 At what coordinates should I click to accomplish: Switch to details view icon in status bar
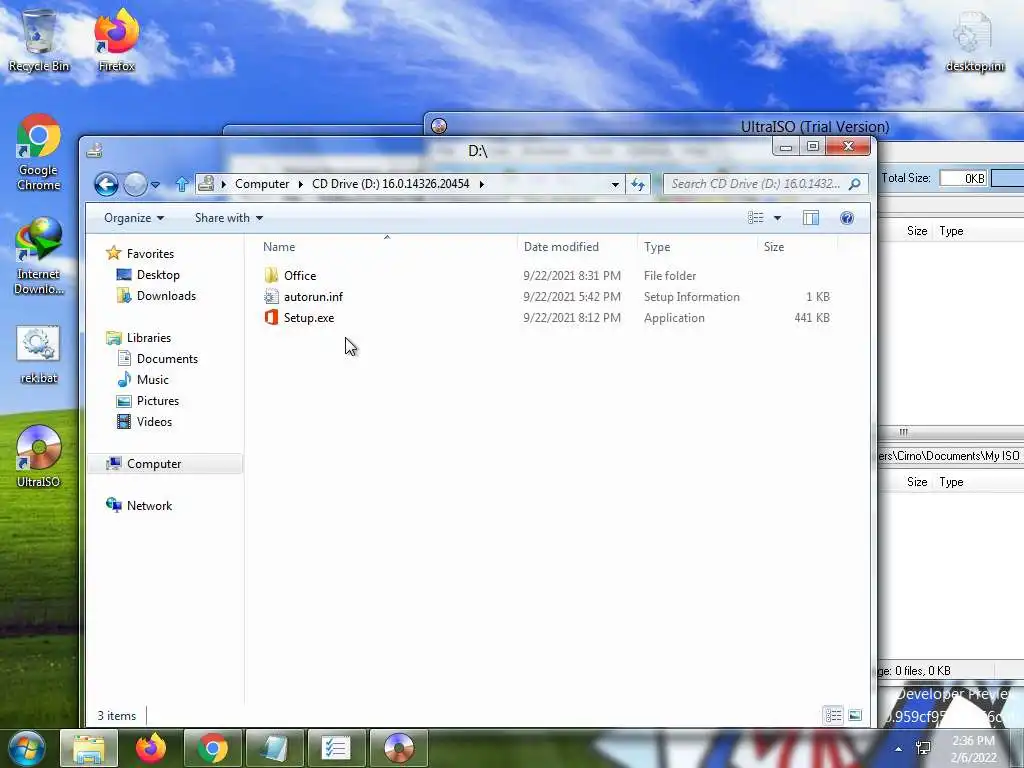tap(833, 716)
